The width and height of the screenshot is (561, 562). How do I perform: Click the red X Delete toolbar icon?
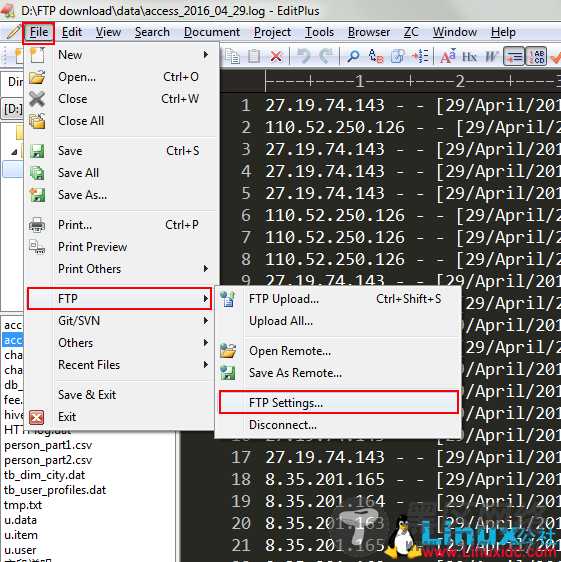276,56
